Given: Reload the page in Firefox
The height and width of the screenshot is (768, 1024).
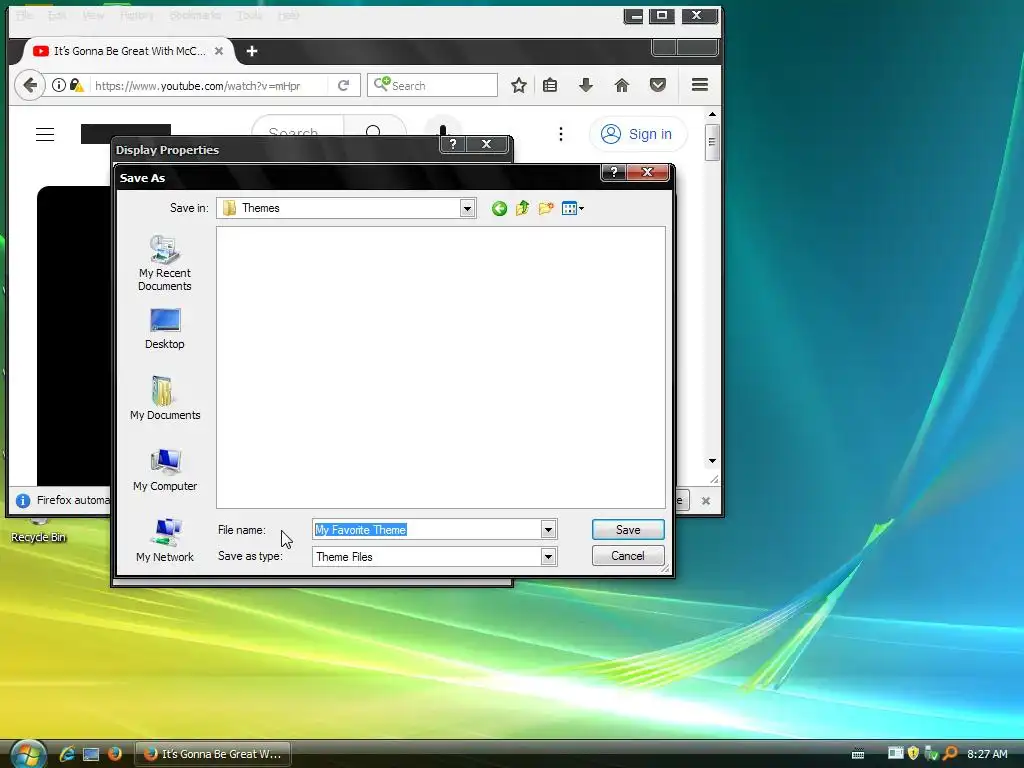Looking at the screenshot, I should (343, 86).
